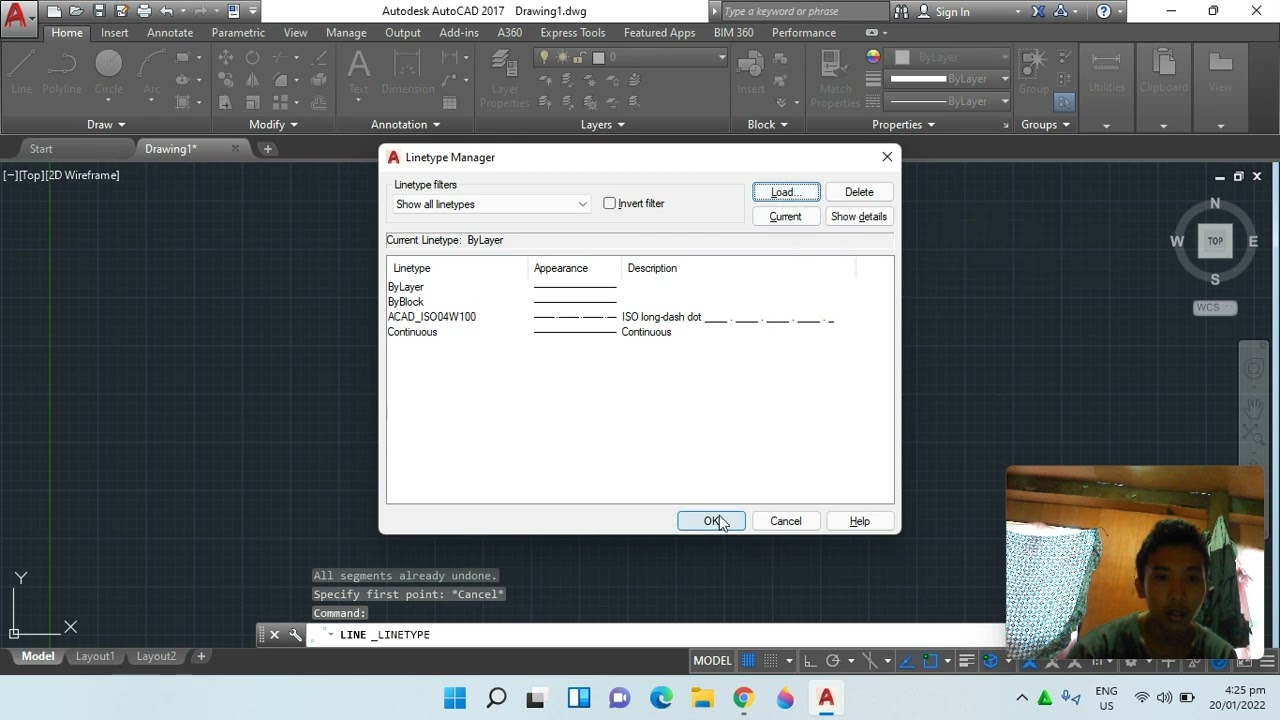Expand the Annotation panel
Screen dimensions: 1280x720
[x=405, y=124]
